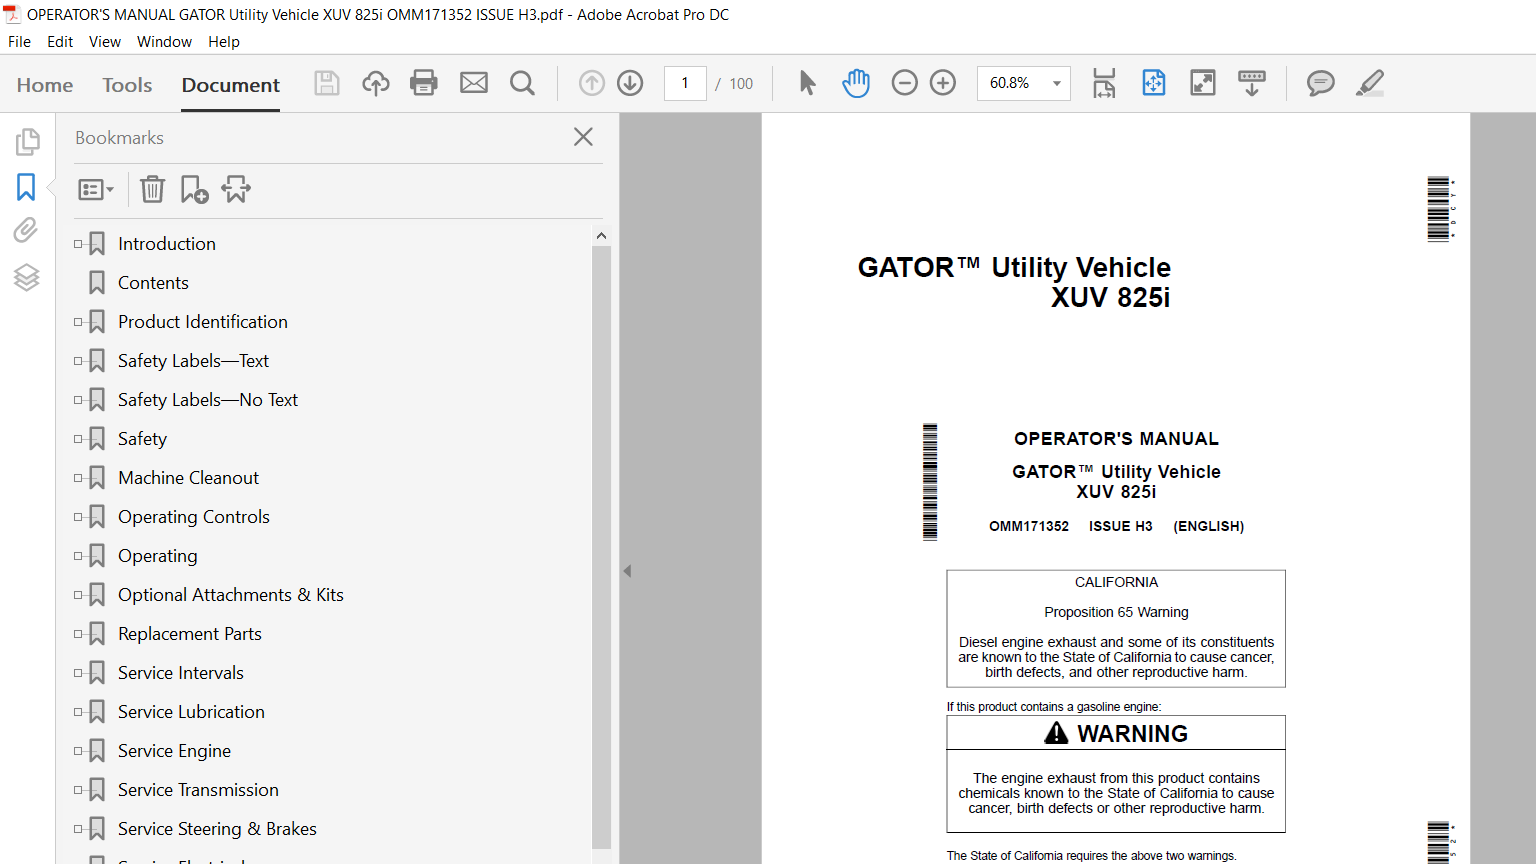This screenshot has height=864, width=1536.
Task: Jump to the Service Intervals bookmark
Action: [x=181, y=672]
